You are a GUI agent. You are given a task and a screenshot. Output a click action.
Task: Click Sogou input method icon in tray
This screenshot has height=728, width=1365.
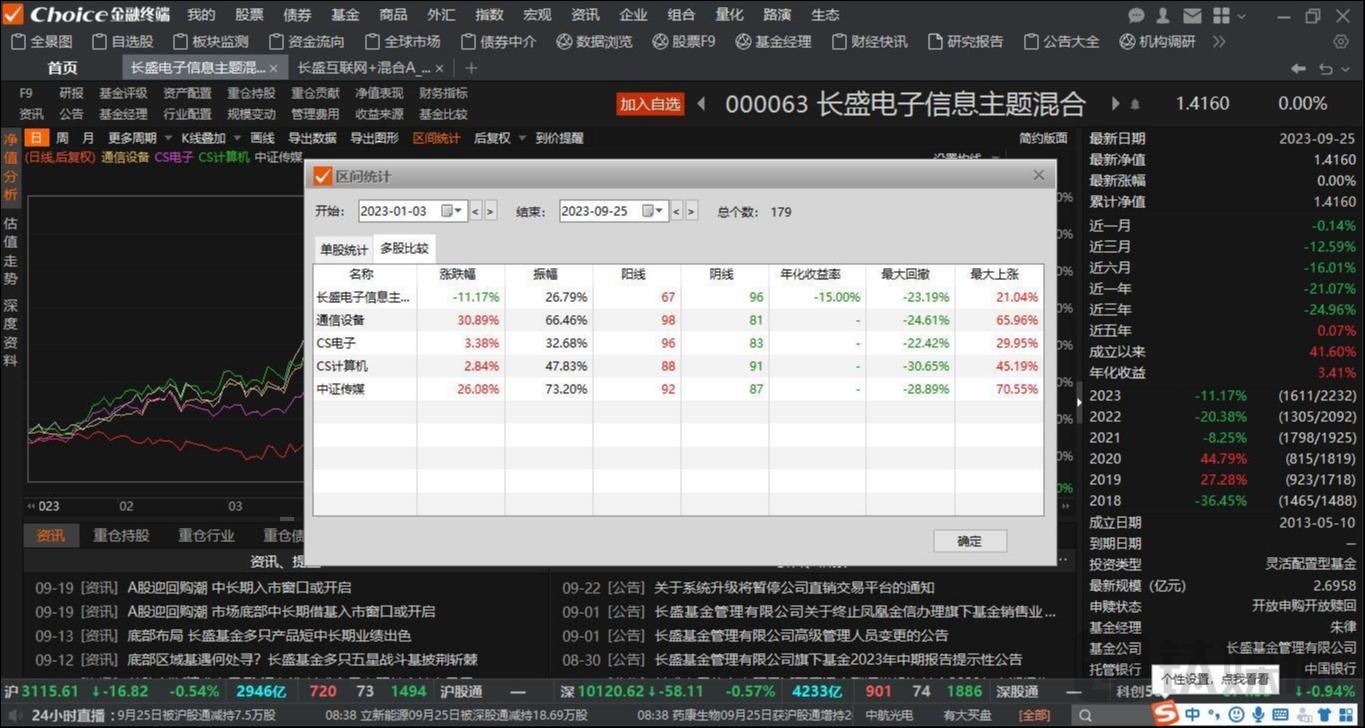coord(1165,712)
